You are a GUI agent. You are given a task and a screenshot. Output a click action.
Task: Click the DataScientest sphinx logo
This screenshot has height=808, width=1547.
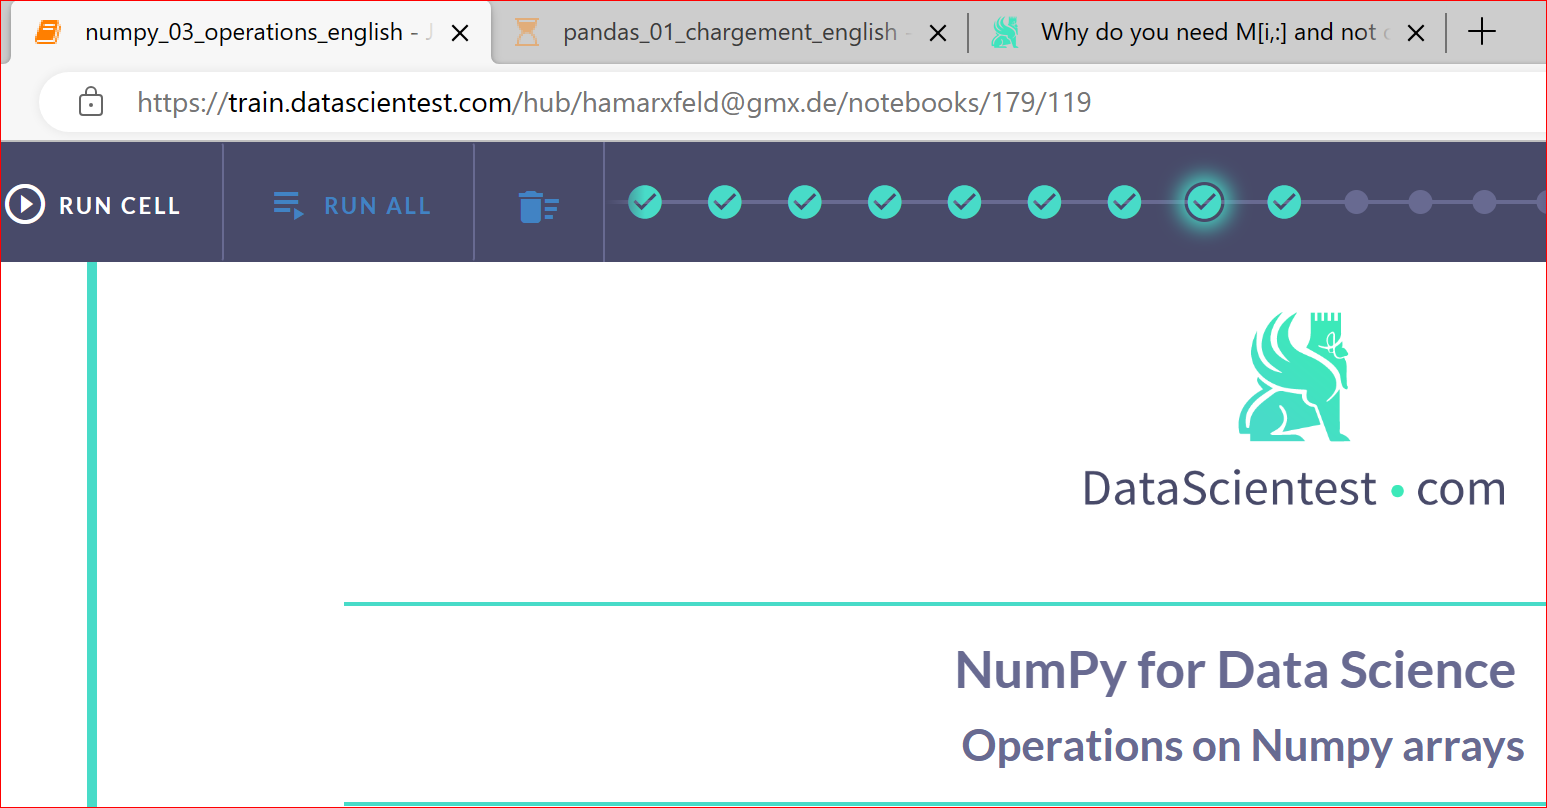(1295, 376)
